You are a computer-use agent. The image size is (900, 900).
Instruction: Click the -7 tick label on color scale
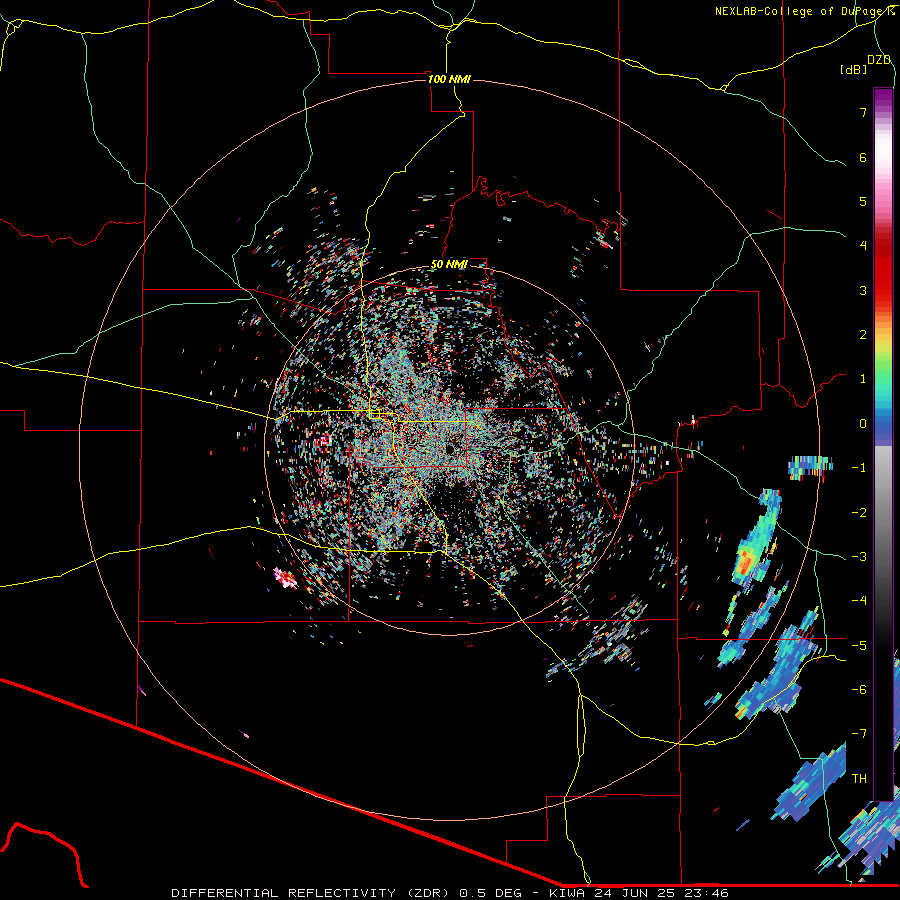click(859, 734)
